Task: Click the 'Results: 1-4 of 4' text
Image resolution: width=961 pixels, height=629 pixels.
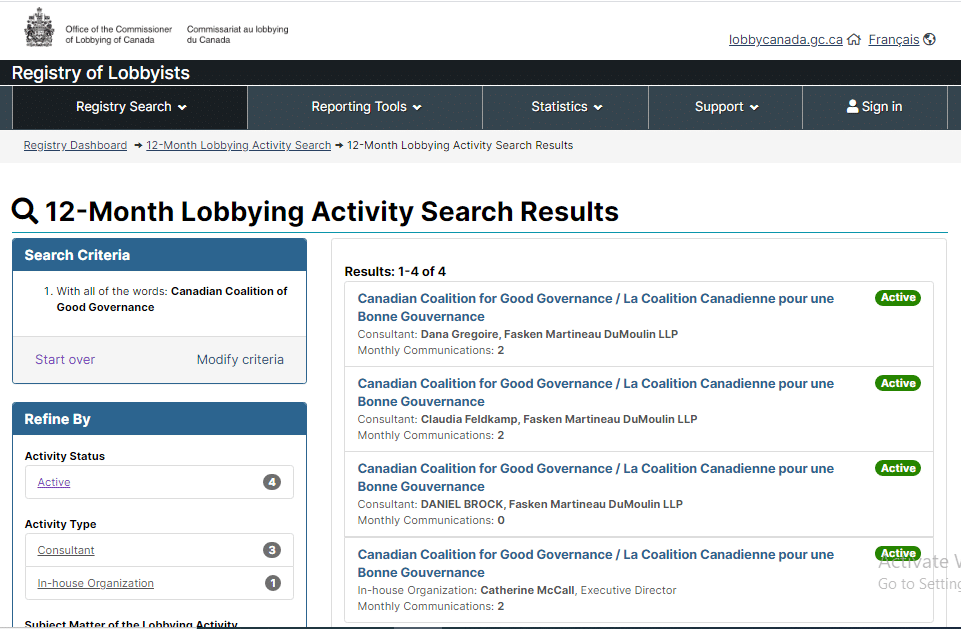Action: coord(395,272)
